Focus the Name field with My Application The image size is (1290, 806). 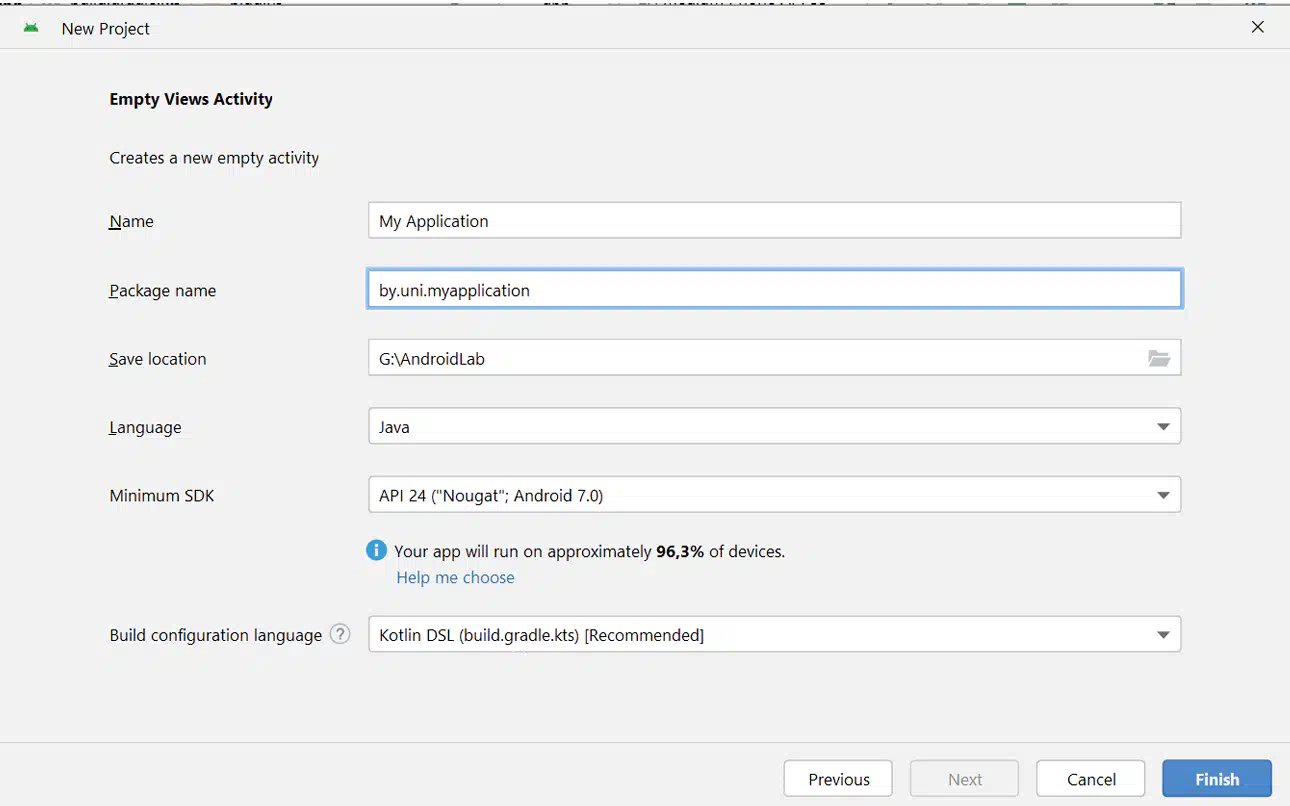coord(774,221)
